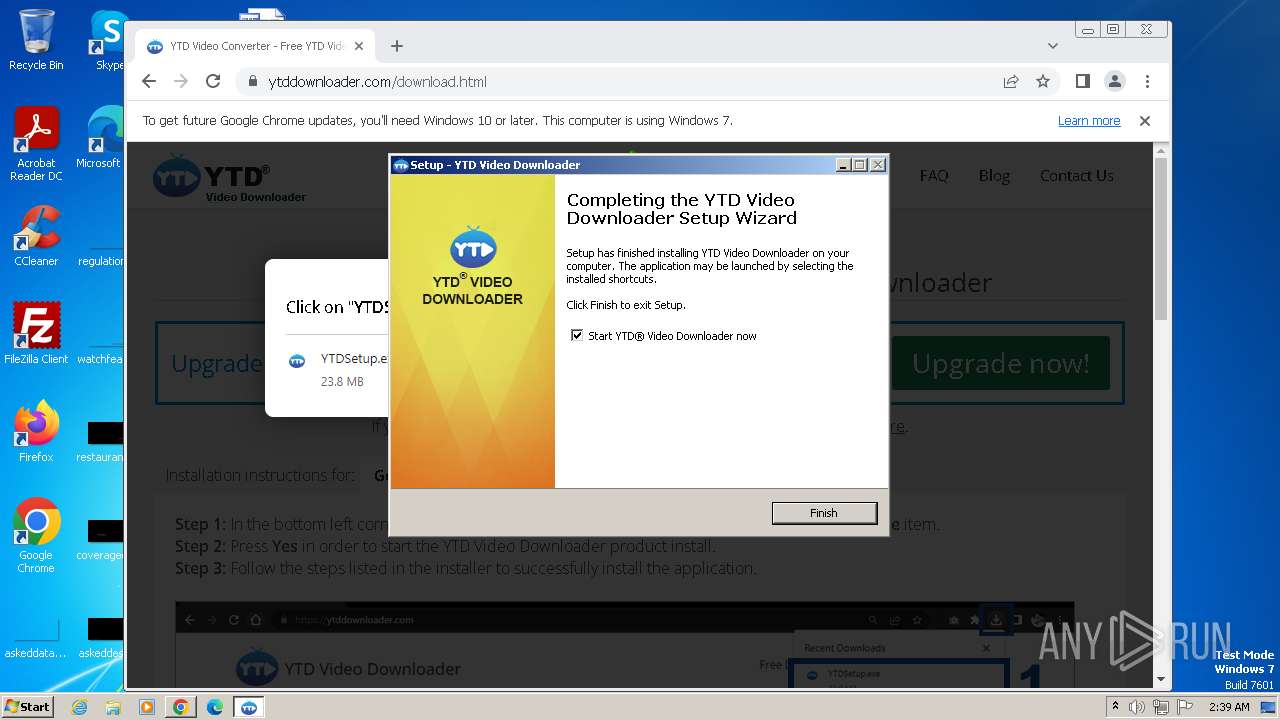Toggle Chrome side panel icon

1082,81
